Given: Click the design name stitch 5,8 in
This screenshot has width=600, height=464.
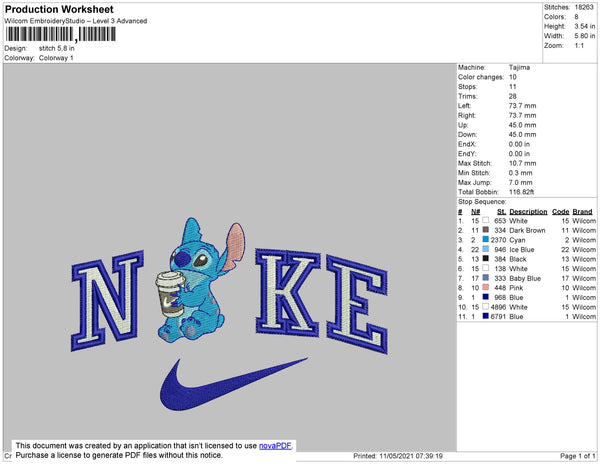Looking at the screenshot, I should click(x=57, y=49).
